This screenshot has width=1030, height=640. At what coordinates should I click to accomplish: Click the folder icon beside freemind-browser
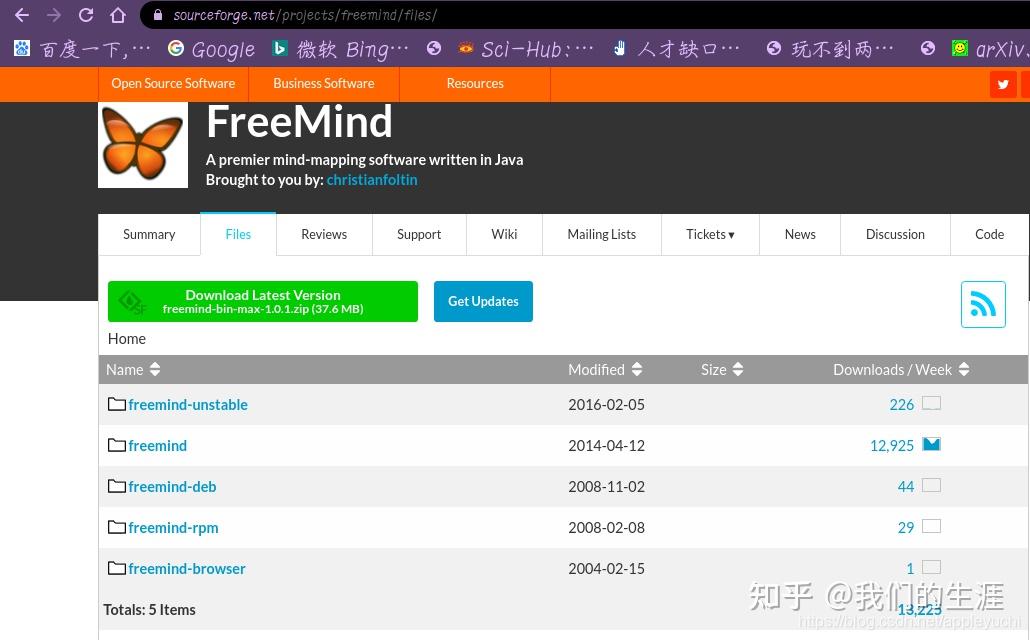pos(117,568)
